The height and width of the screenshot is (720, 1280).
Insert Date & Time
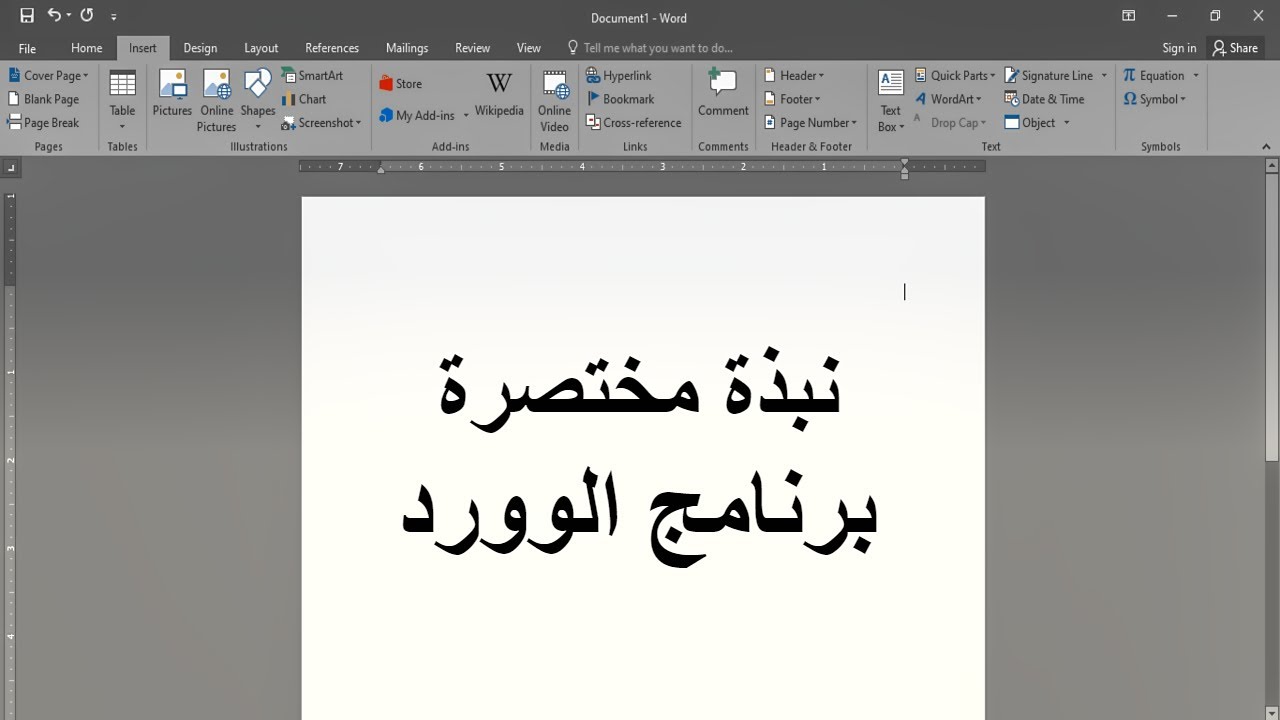click(x=1045, y=99)
